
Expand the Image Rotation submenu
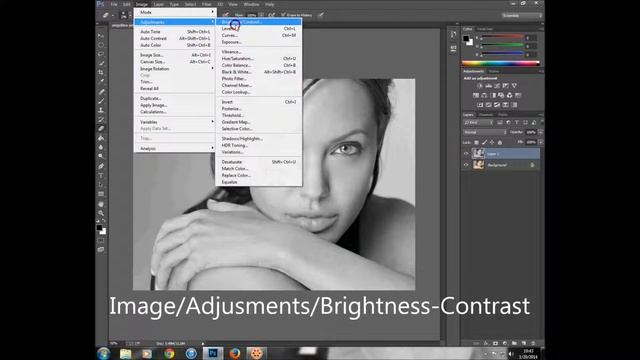point(175,69)
